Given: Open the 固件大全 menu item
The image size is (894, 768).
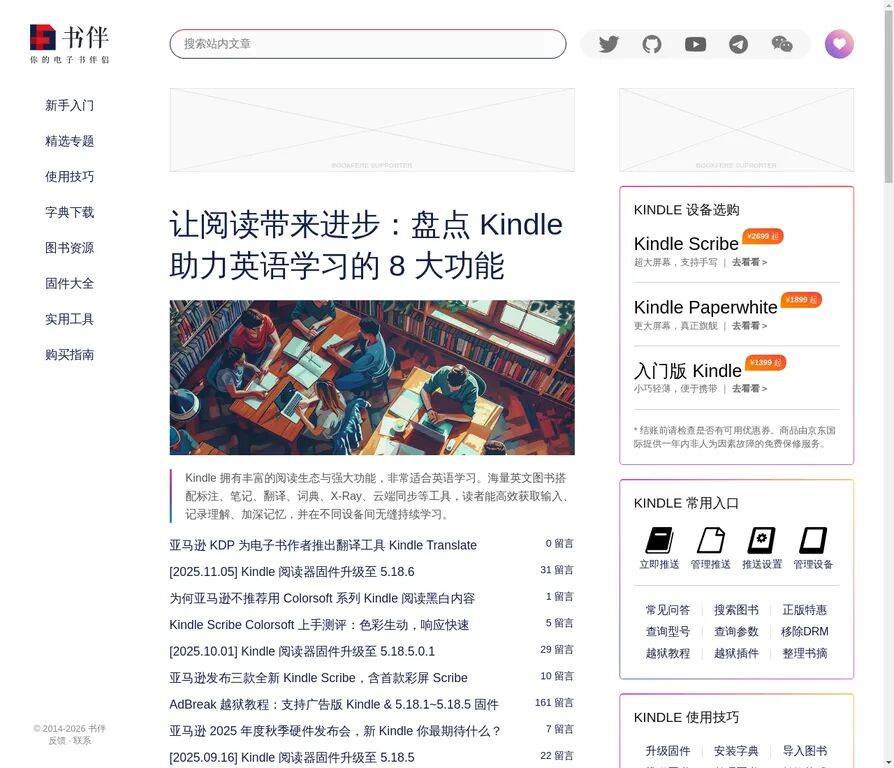Looking at the screenshot, I should click(70, 283).
